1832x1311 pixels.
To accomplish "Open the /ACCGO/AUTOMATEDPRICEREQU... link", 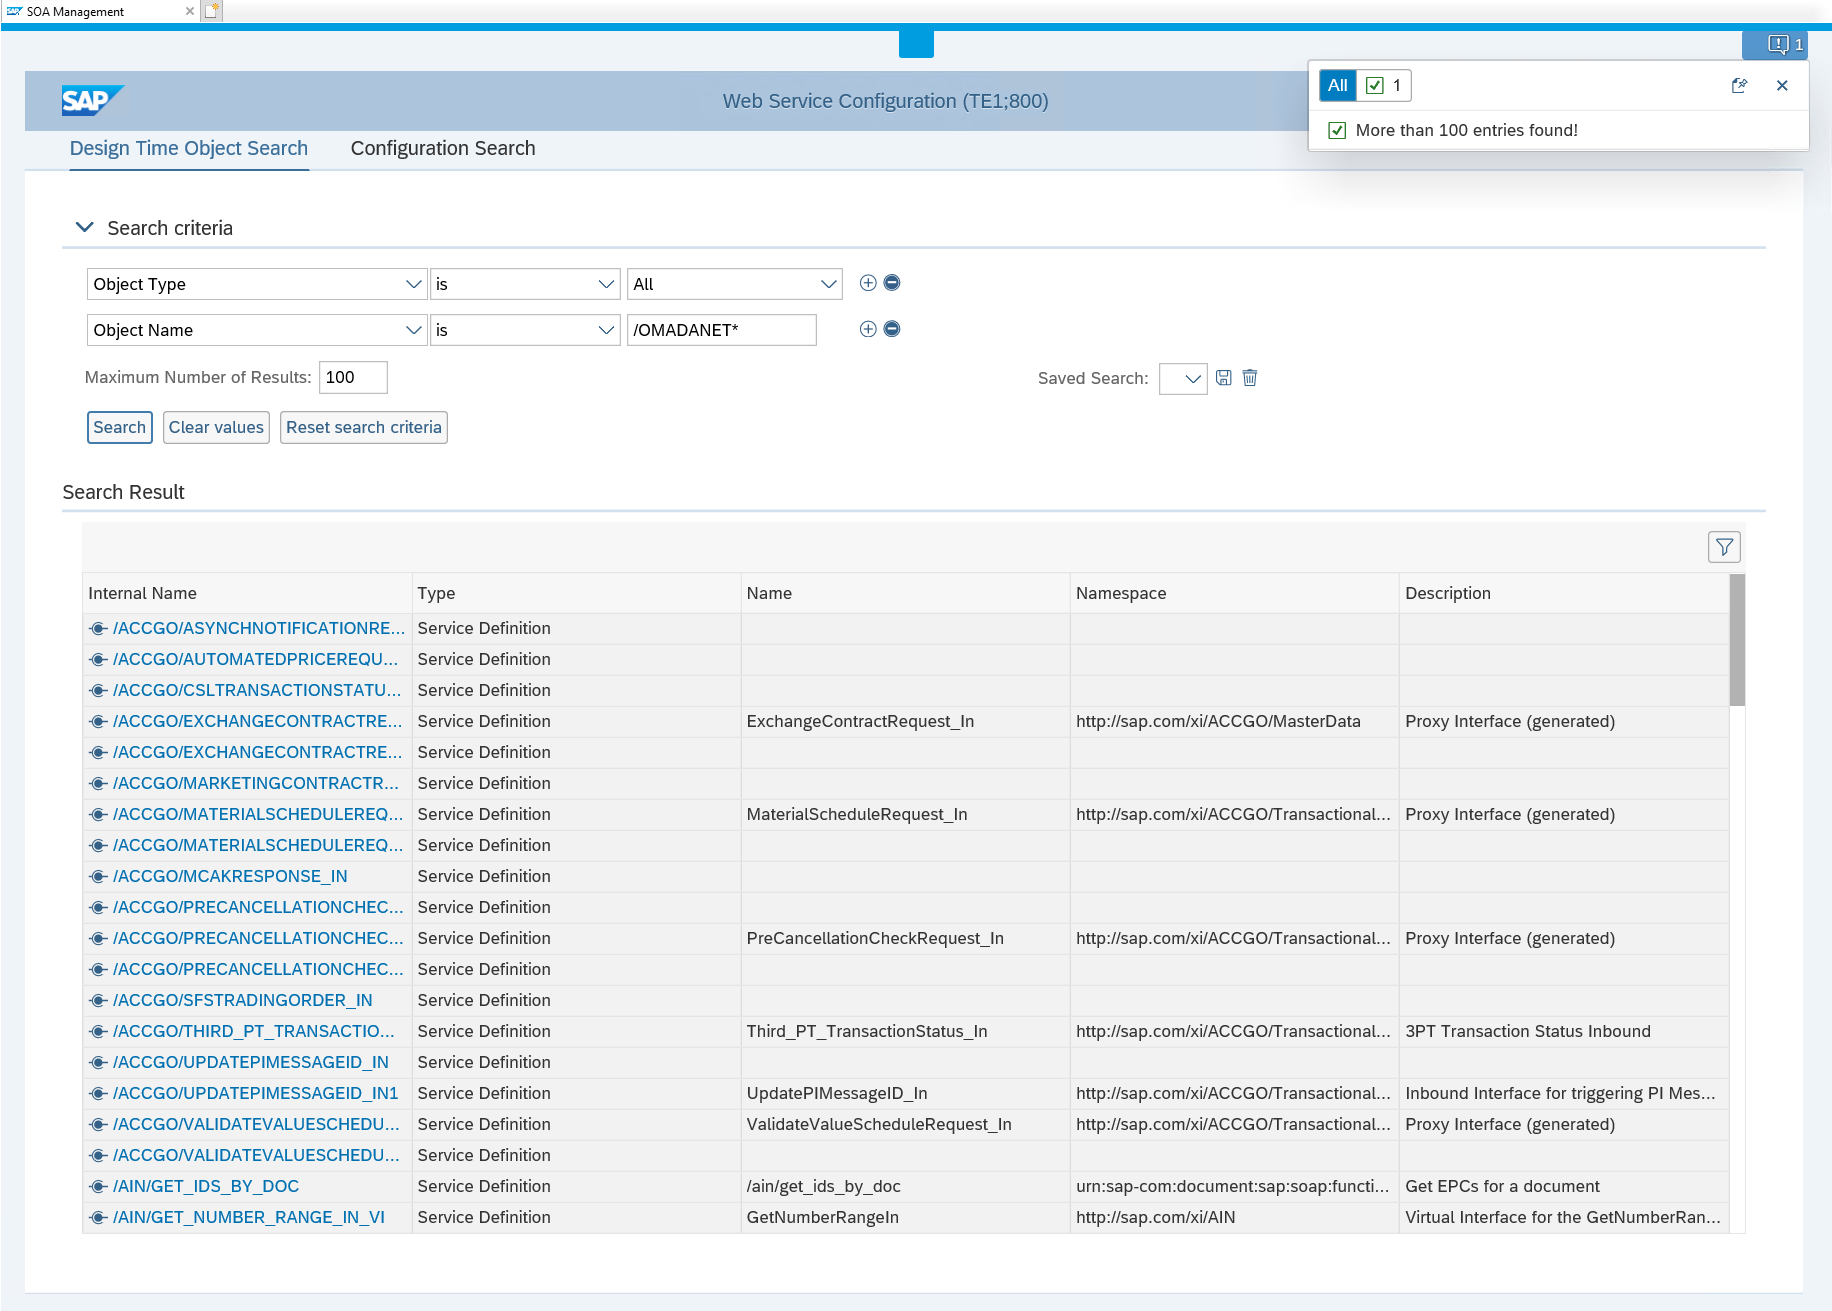I will [255, 659].
